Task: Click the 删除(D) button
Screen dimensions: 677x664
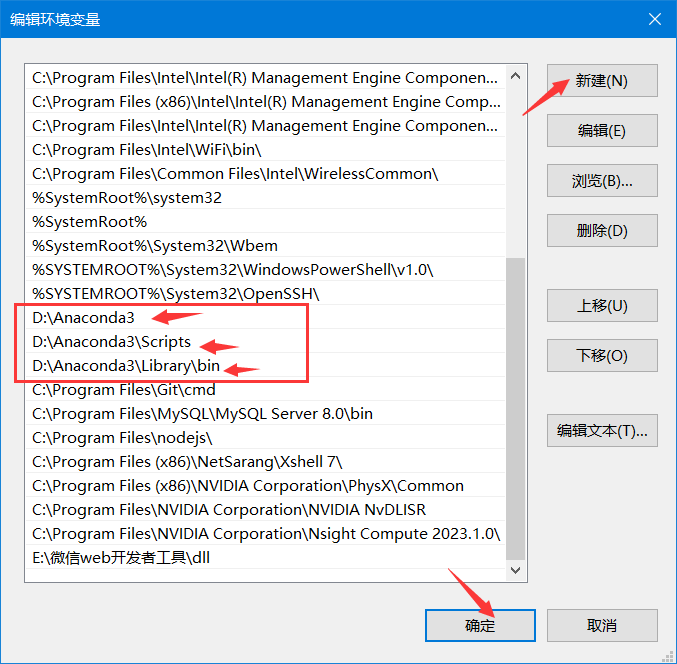Action: 602,231
